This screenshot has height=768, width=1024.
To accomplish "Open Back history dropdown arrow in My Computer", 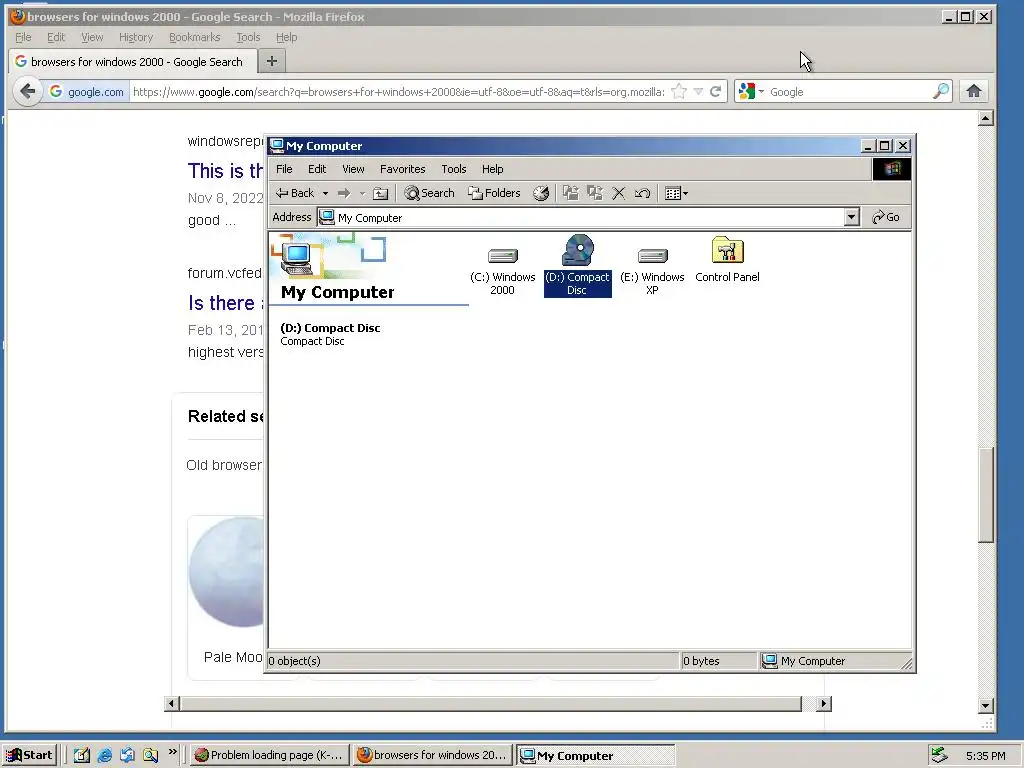I will pos(325,193).
